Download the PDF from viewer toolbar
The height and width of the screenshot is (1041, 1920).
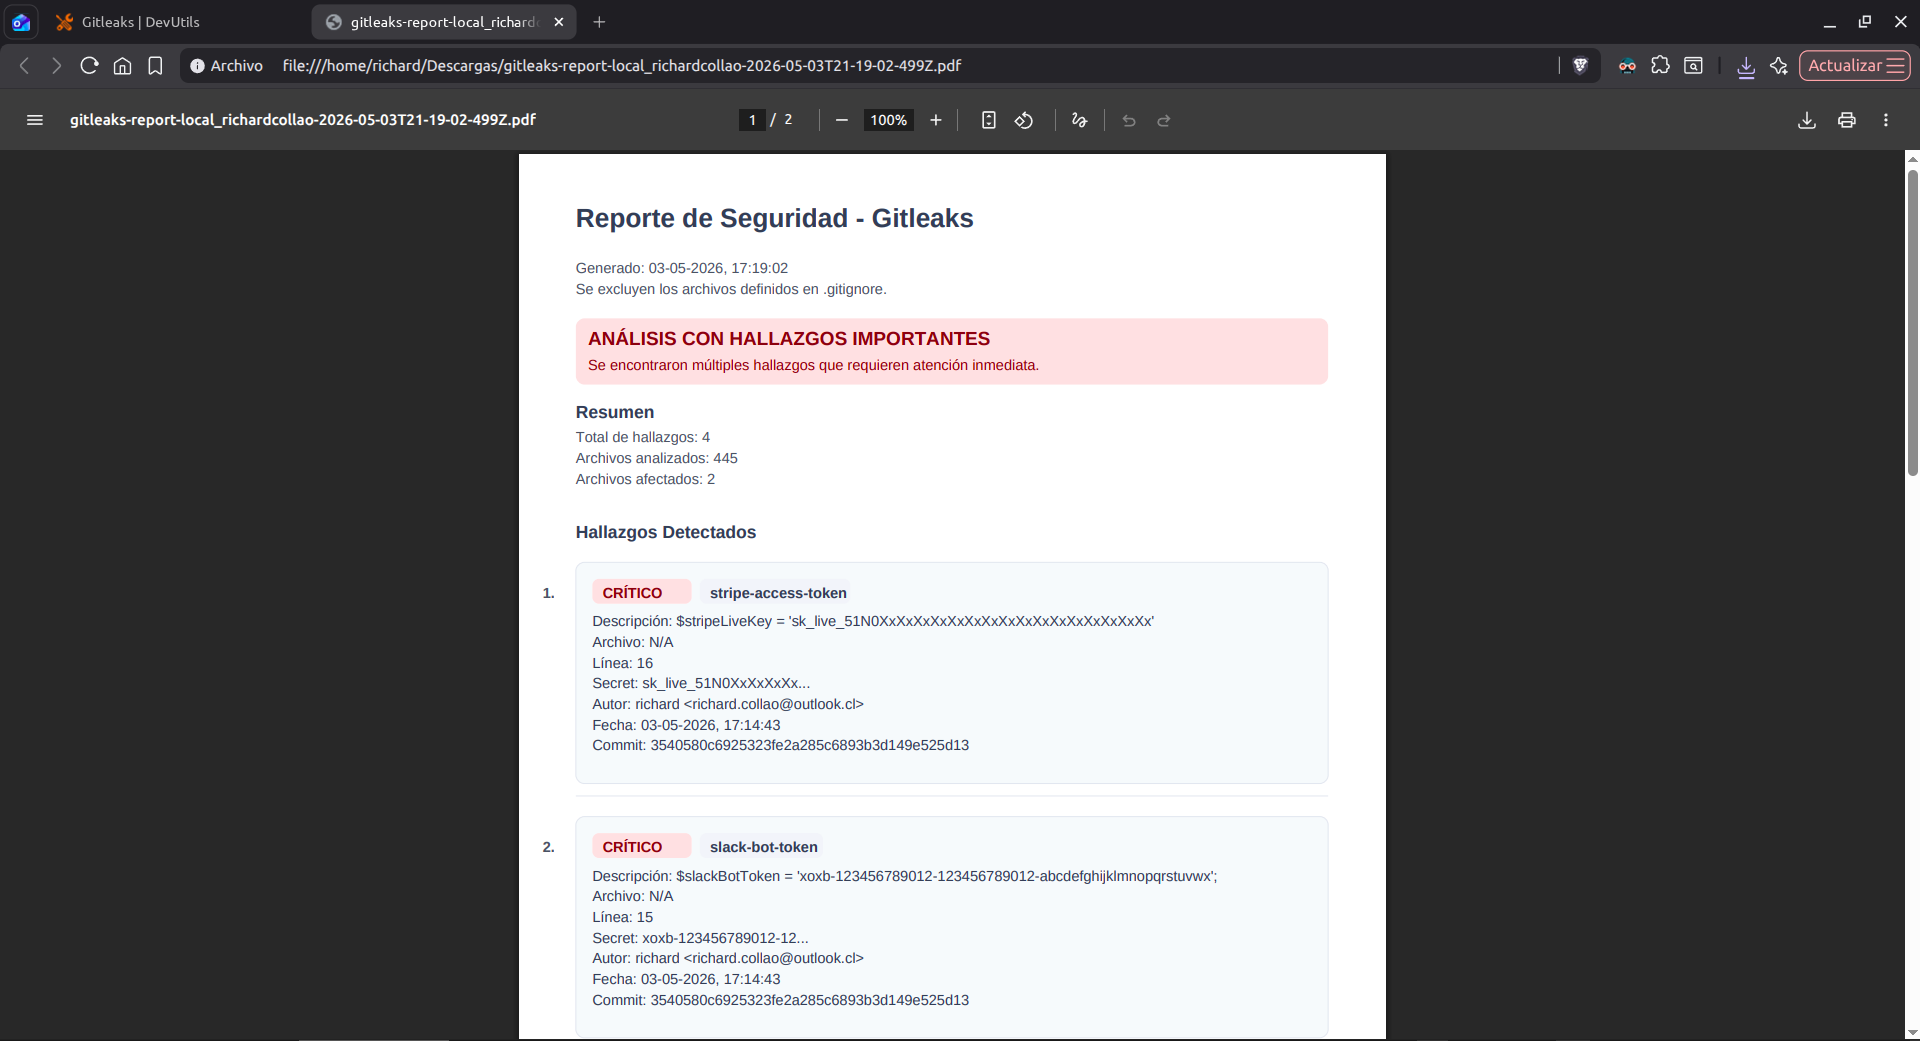click(x=1807, y=120)
